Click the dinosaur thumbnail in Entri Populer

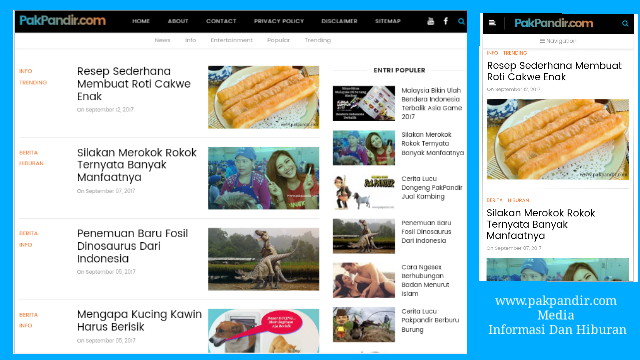(364, 236)
